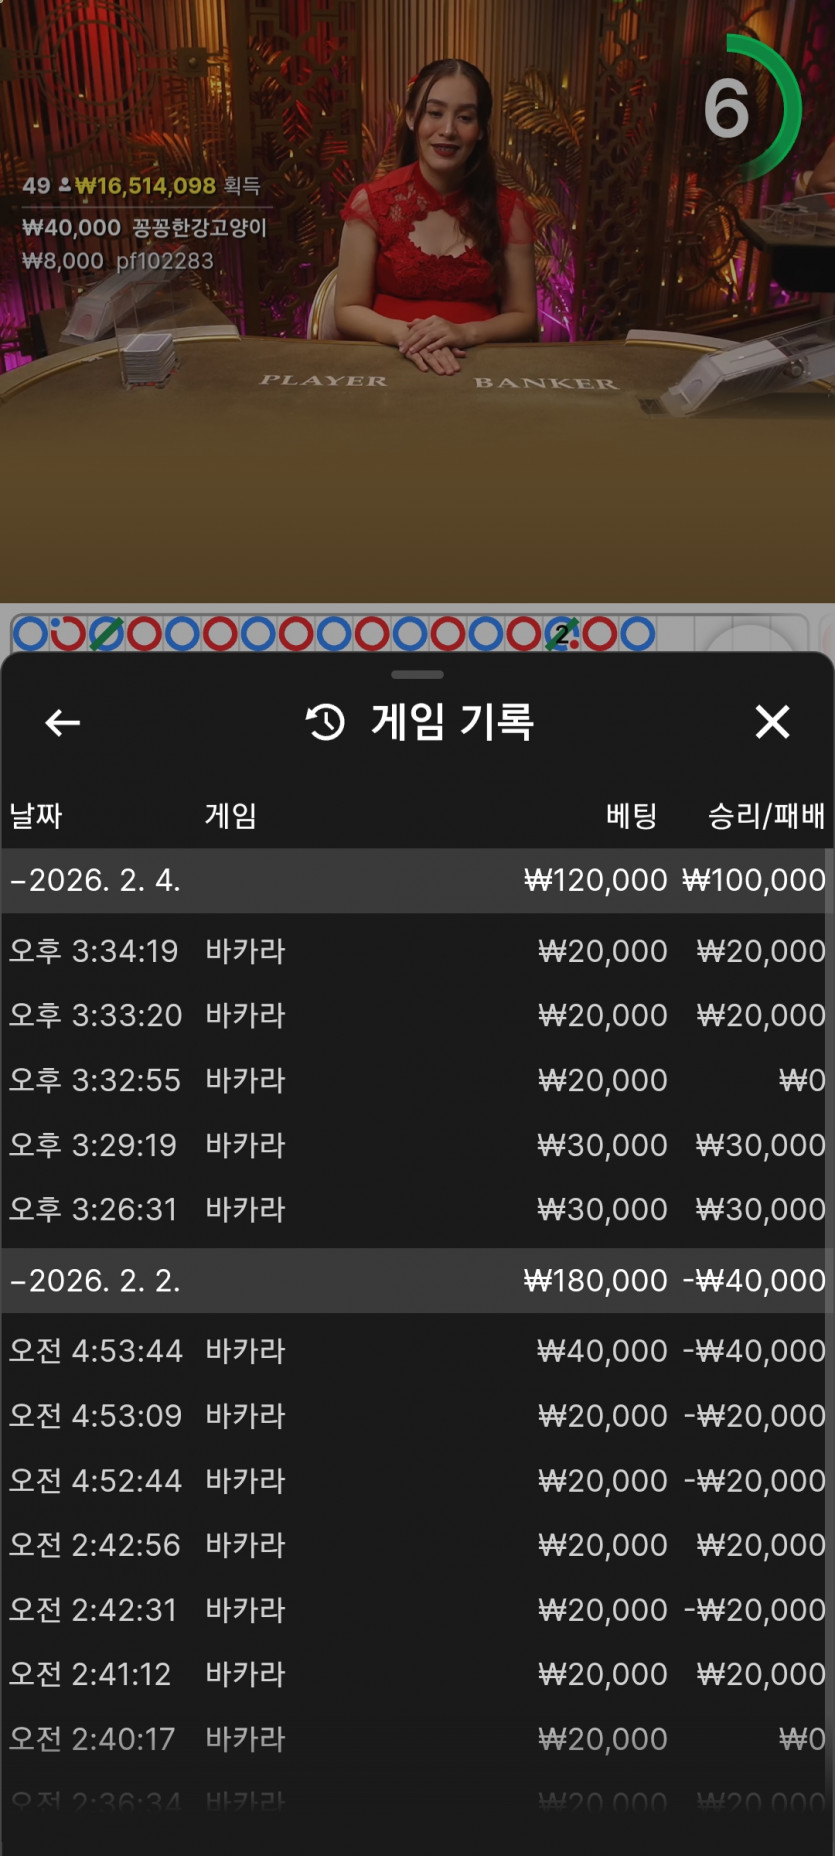The width and height of the screenshot is (835, 1856).
Task: Click the ₩120,000 total bet for 2026. 2. 4.
Action: pos(595,880)
